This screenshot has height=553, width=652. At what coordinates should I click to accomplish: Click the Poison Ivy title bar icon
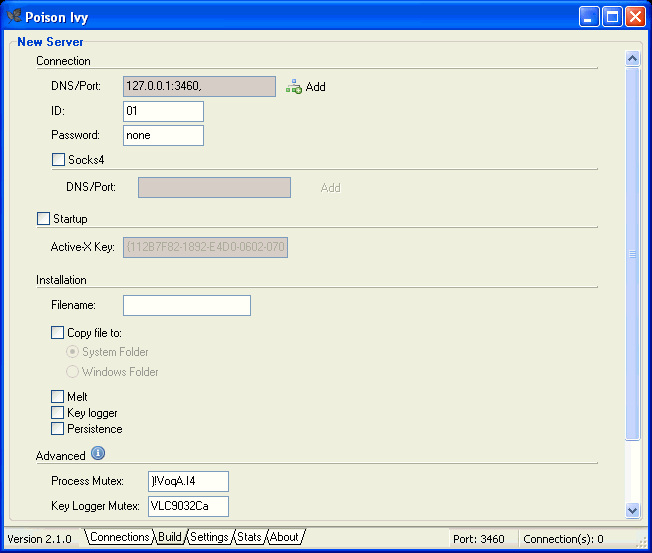(13, 16)
